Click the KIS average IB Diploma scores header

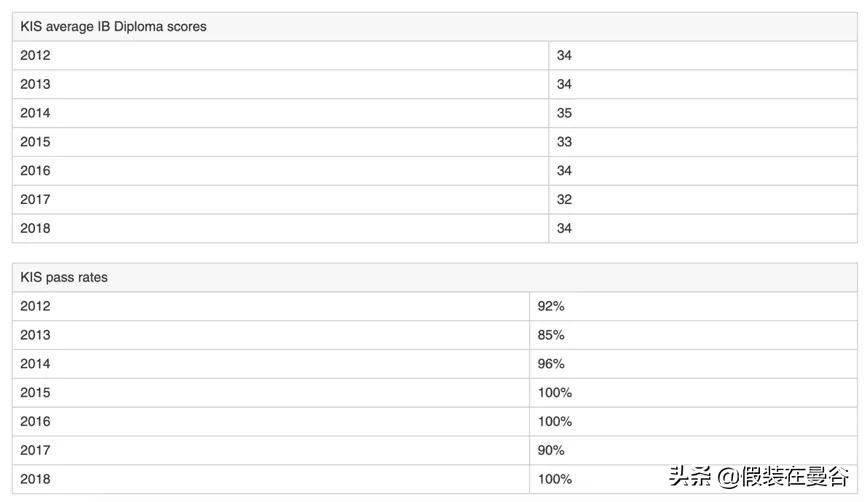pos(113,27)
